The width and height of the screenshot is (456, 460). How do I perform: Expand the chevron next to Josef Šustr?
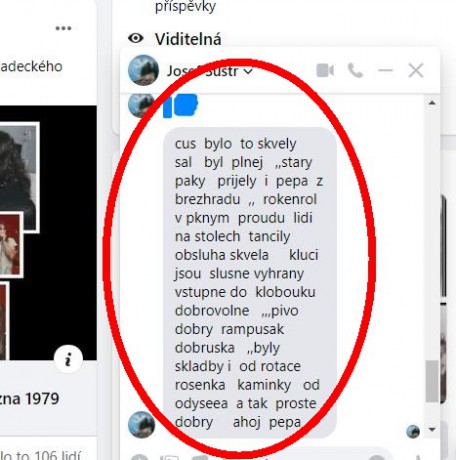(x=248, y=71)
